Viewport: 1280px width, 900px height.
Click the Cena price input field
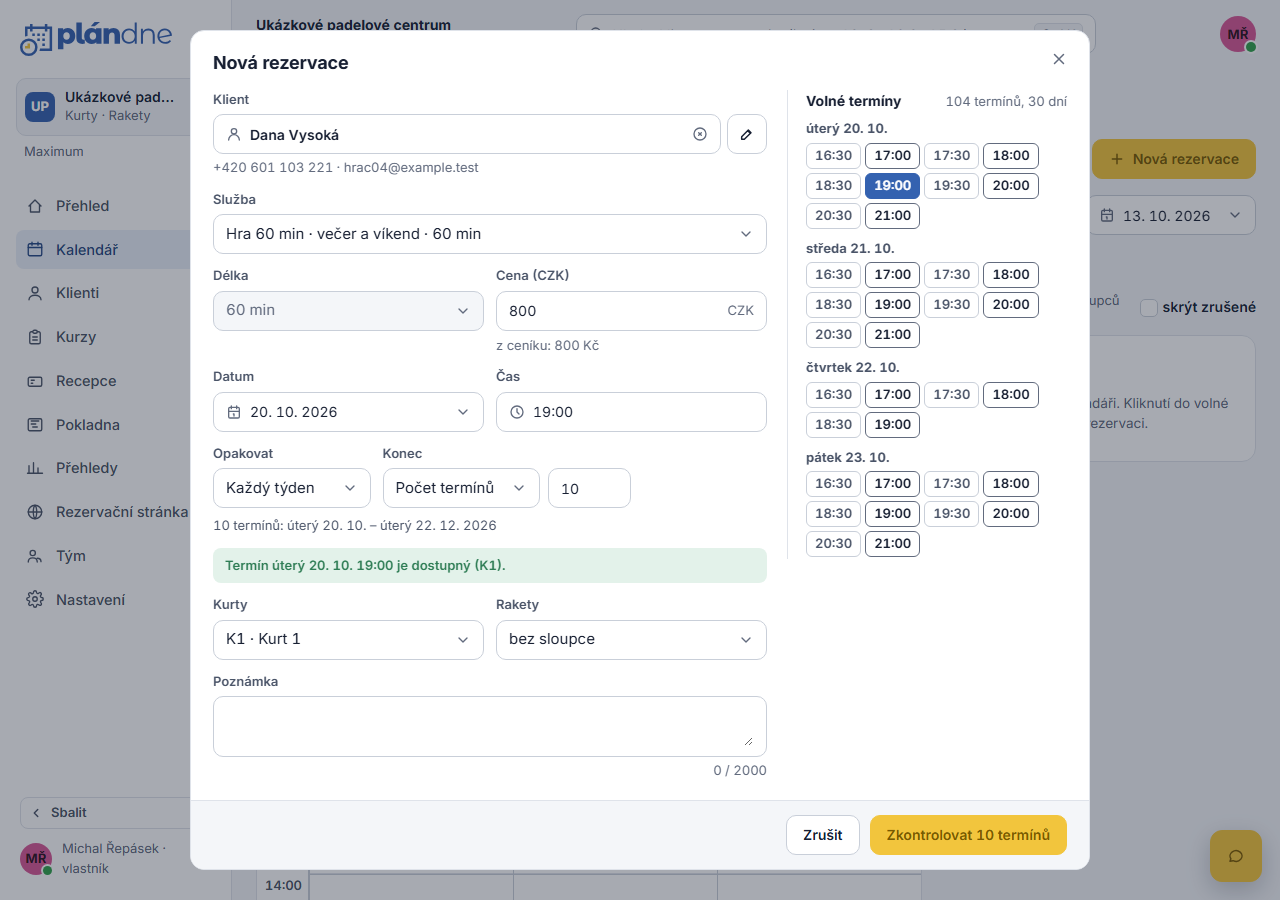(x=631, y=311)
